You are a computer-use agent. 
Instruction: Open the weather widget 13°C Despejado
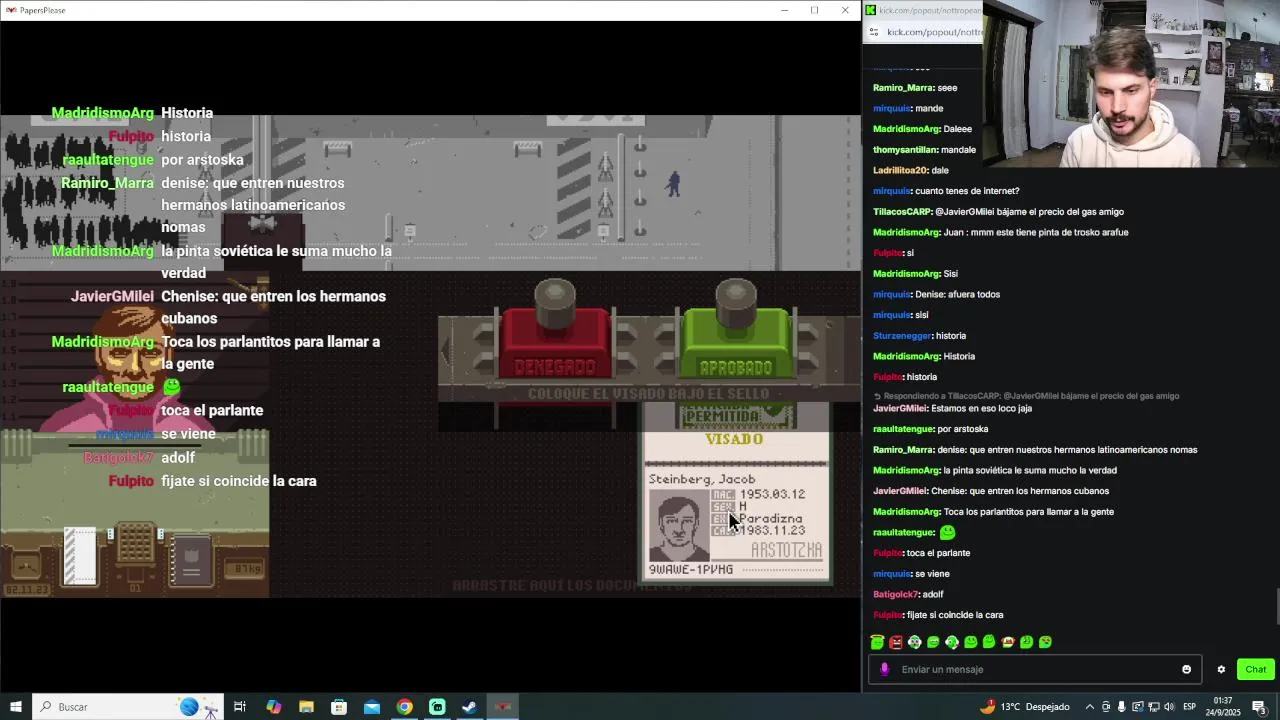(1025, 707)
